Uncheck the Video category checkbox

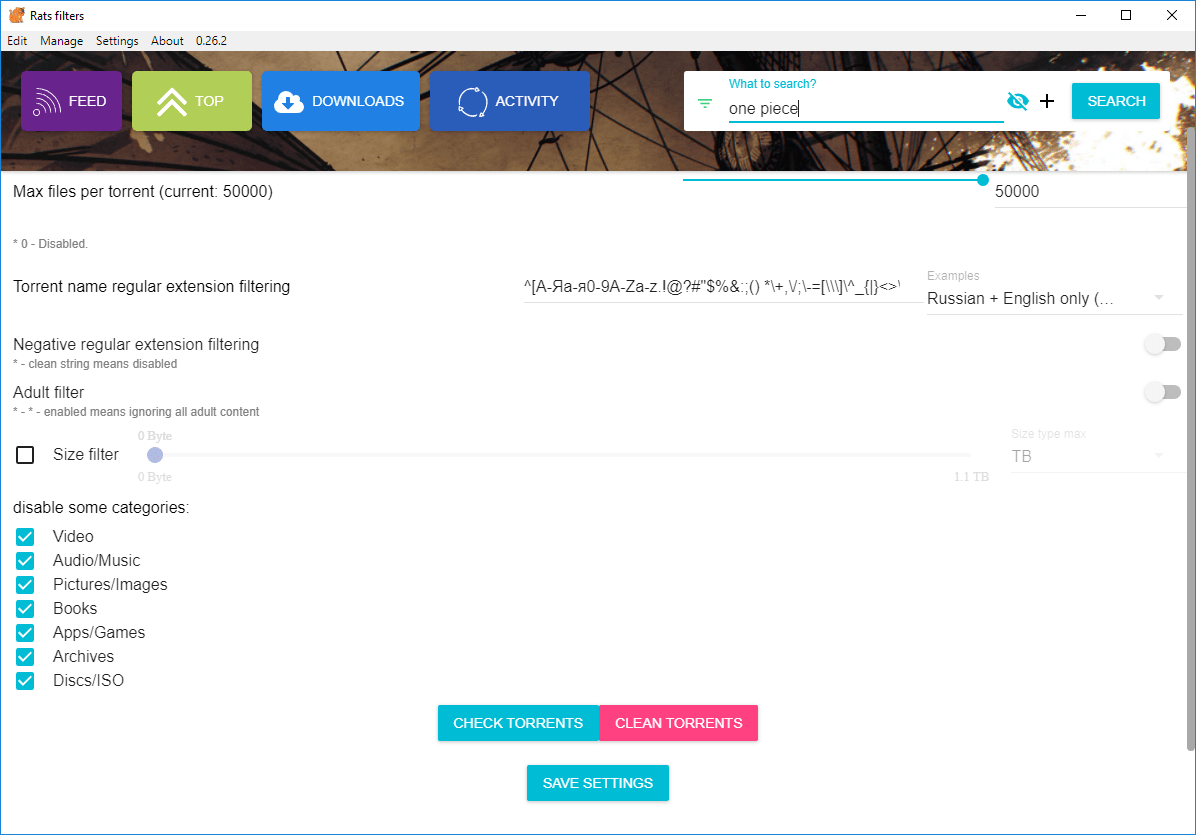(x=25, y=537)
